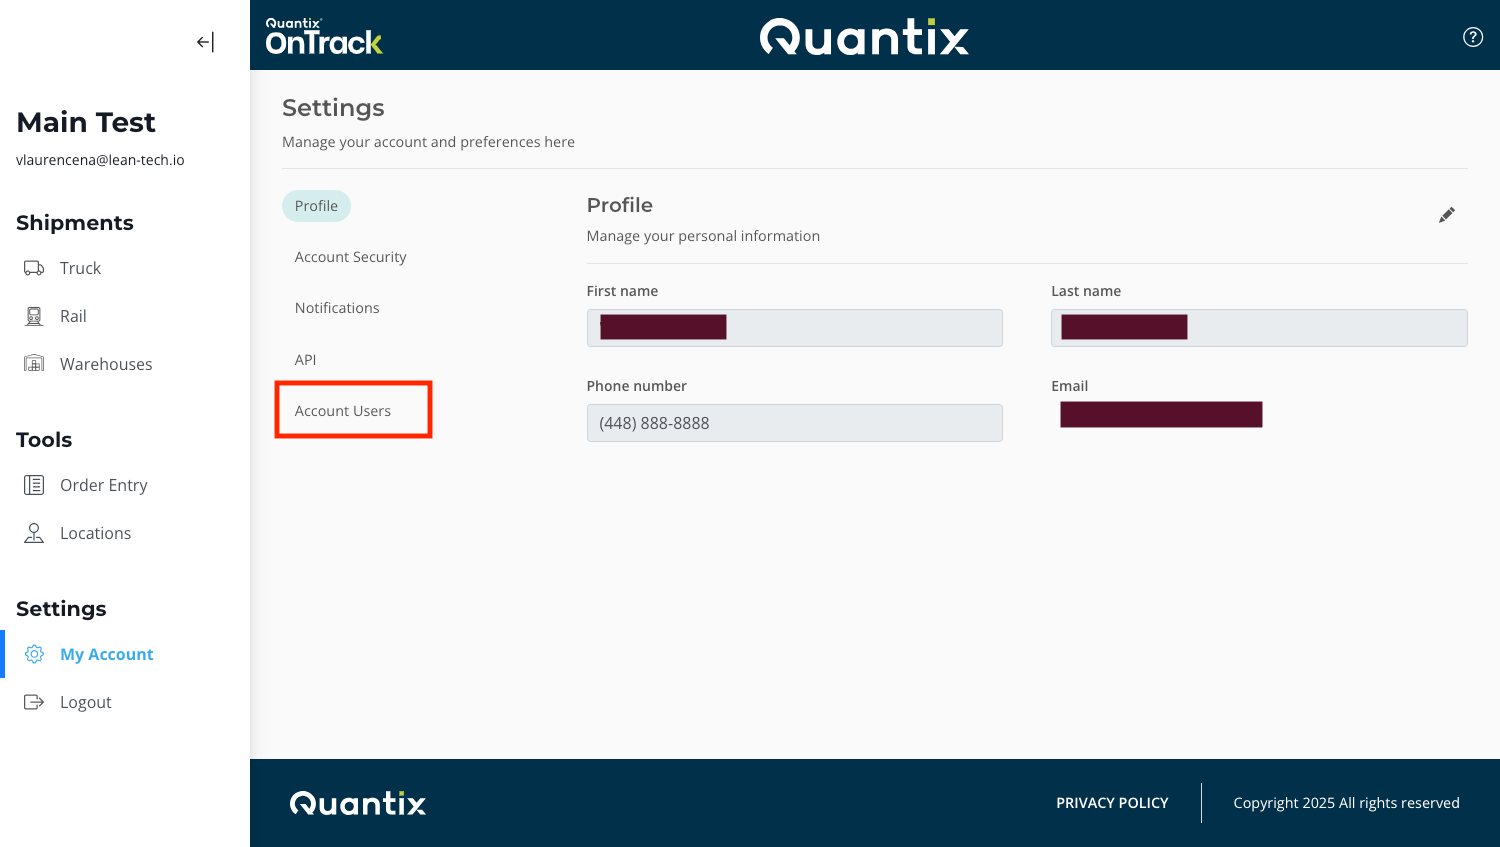The image size is (1500, 847).
Task: Select the Profile settings tab
Action: tap(316, 205)
